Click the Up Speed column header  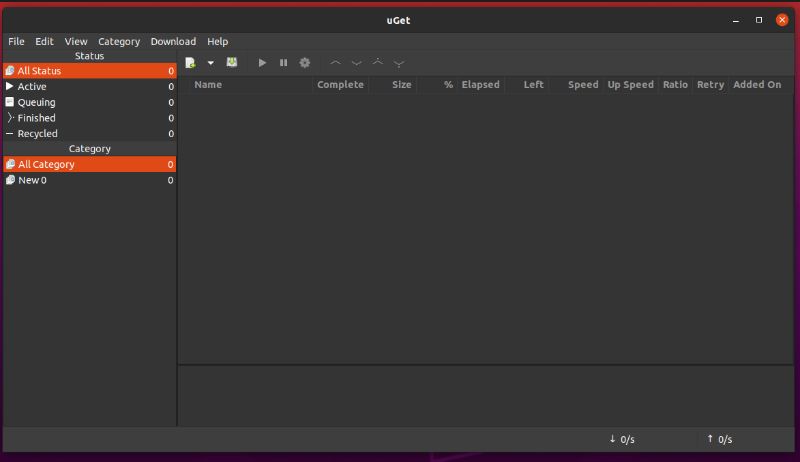(630, 85)
